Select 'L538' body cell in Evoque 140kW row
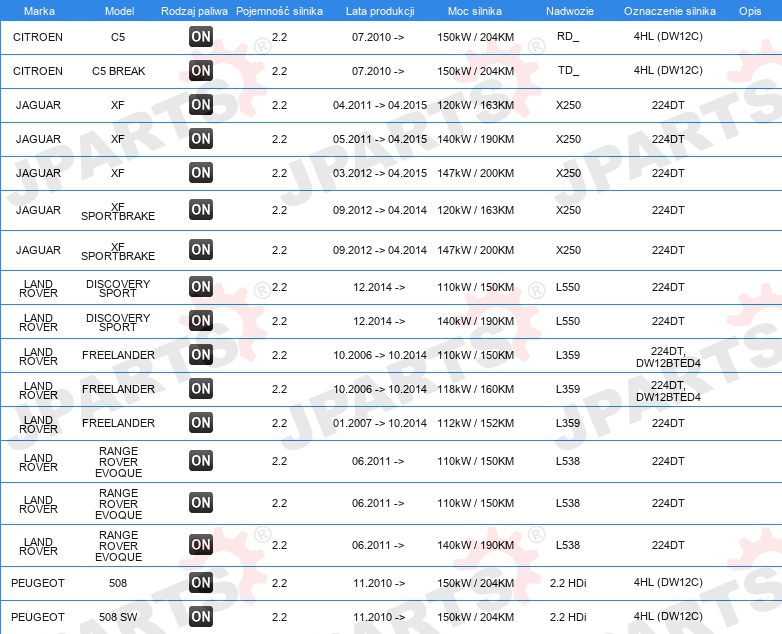 [568, 545]
